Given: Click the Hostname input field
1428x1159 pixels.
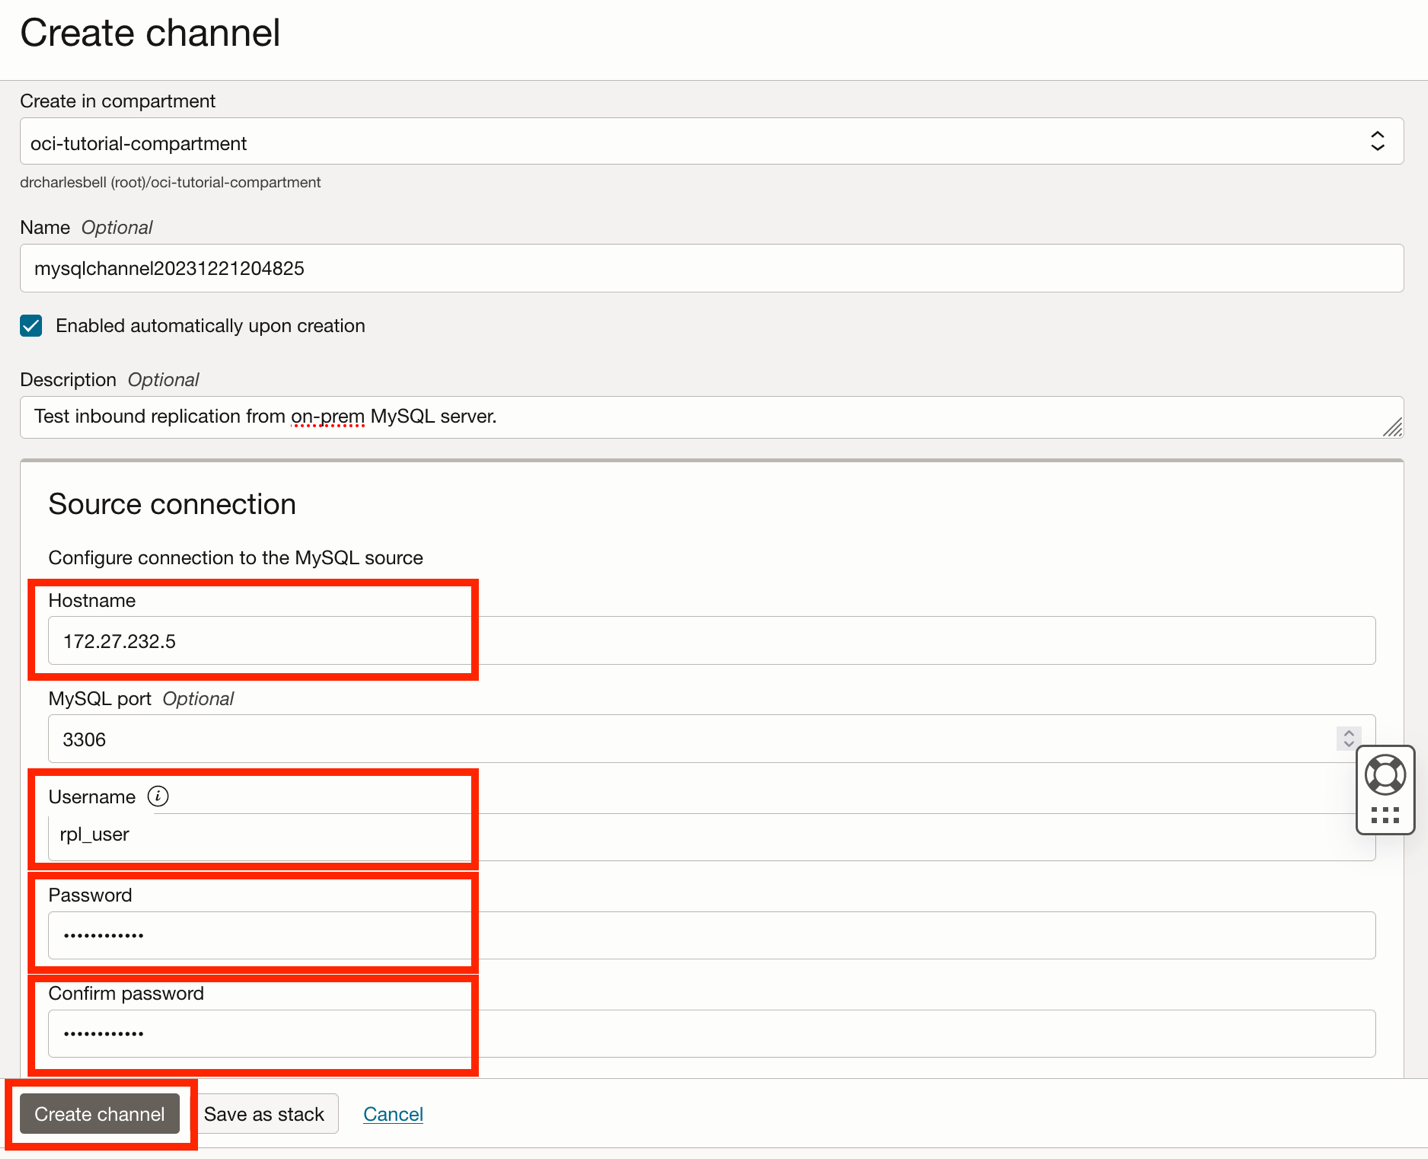Looking at the screenshot, I should (x=711, y=641).
